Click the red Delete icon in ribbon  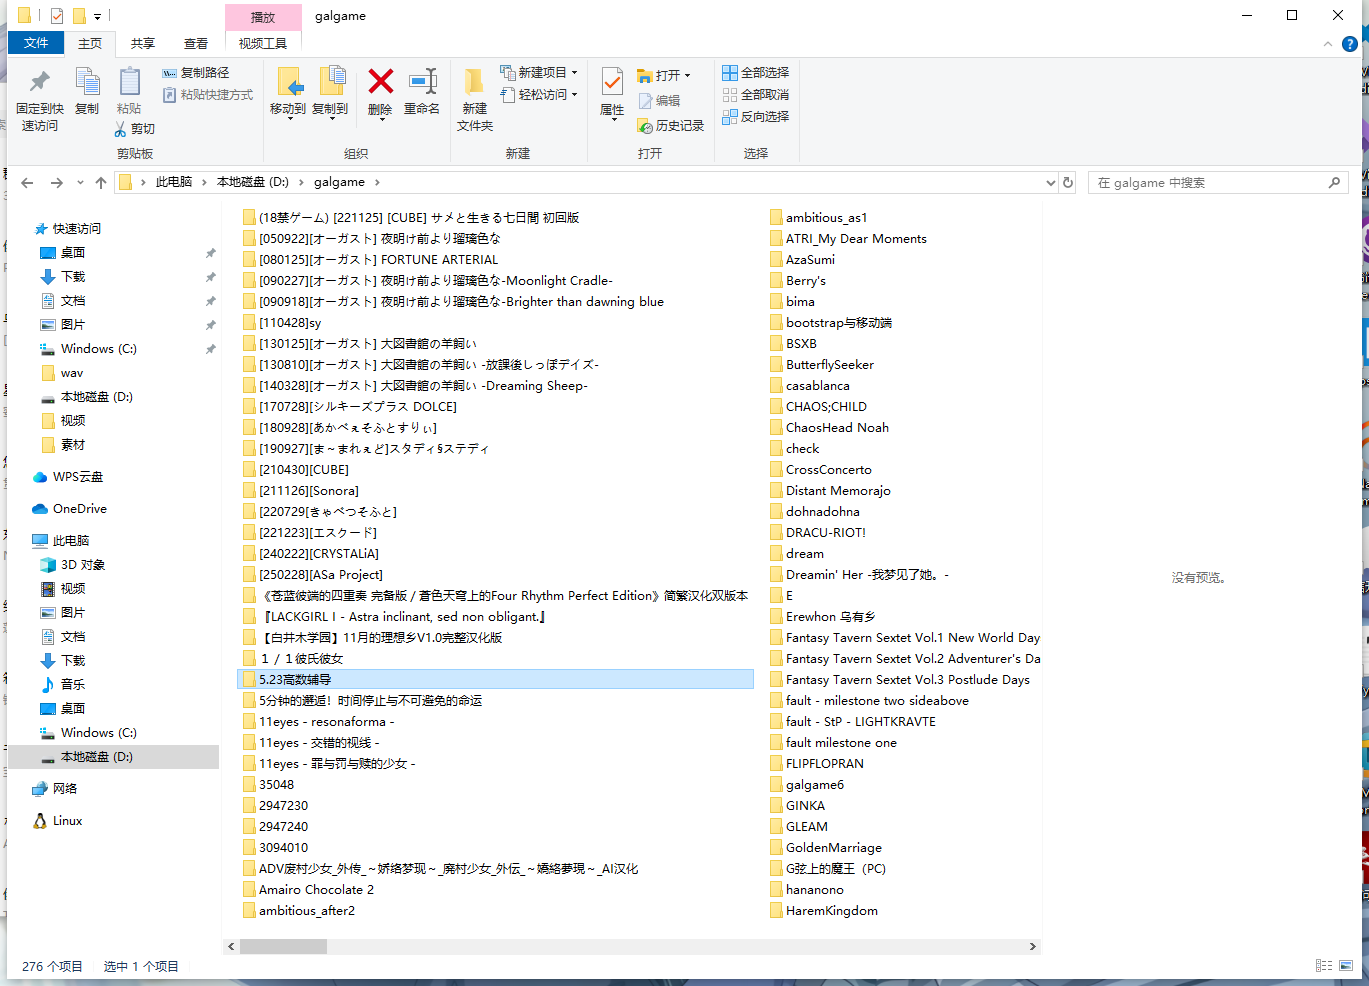click(x=380, y=82)
